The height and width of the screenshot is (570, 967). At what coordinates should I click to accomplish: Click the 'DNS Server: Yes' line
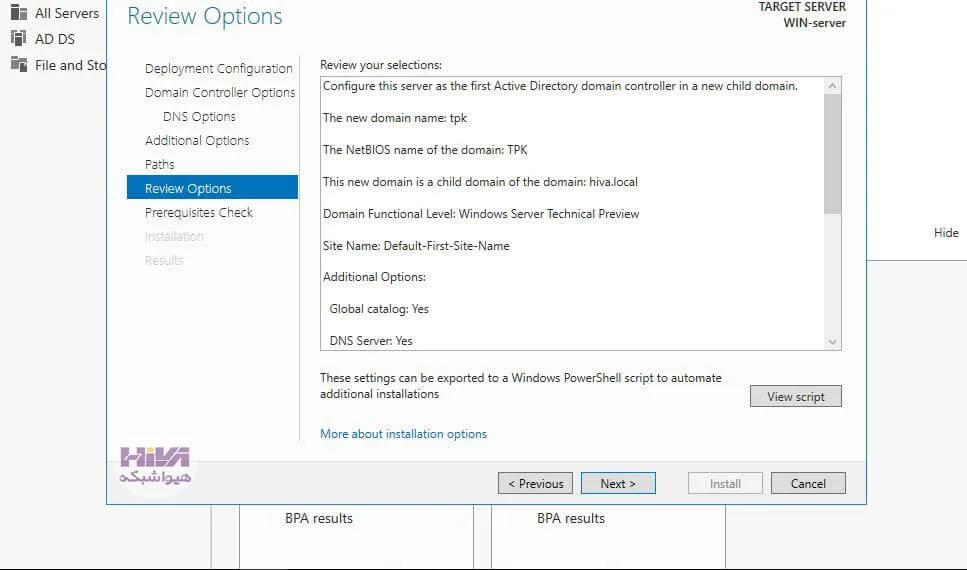371,341
